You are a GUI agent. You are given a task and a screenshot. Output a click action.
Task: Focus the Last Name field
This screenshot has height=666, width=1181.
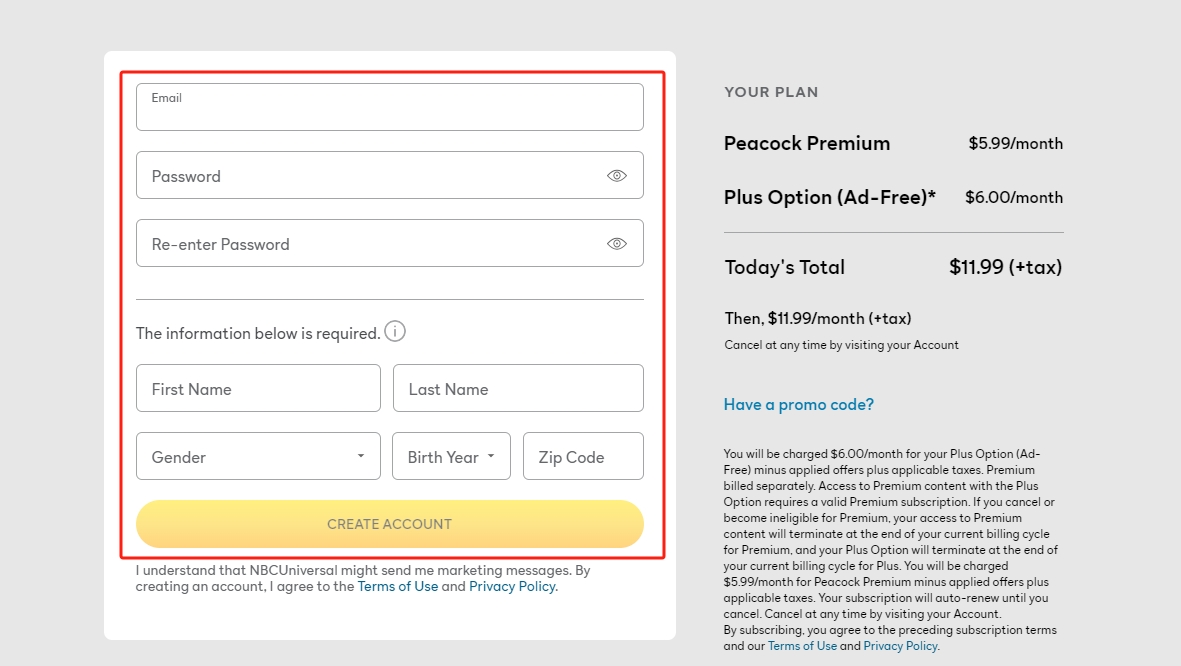coord(518,389)
